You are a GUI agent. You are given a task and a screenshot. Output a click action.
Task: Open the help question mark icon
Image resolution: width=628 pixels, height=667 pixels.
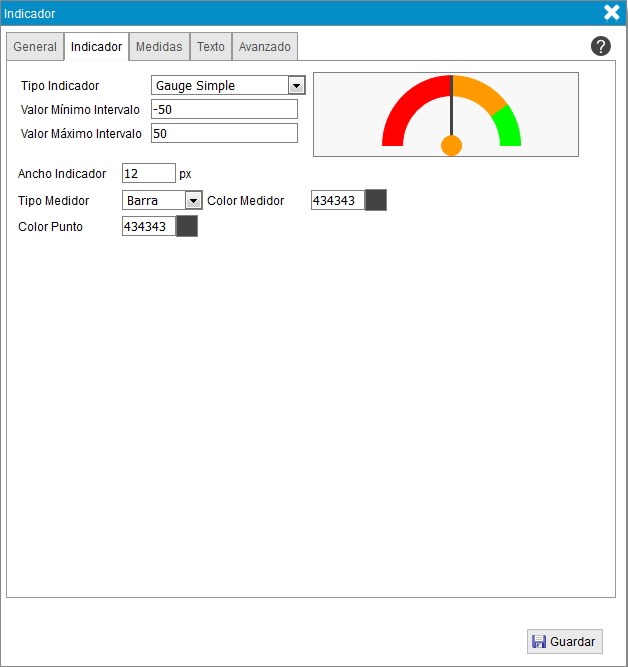[601, 46]
